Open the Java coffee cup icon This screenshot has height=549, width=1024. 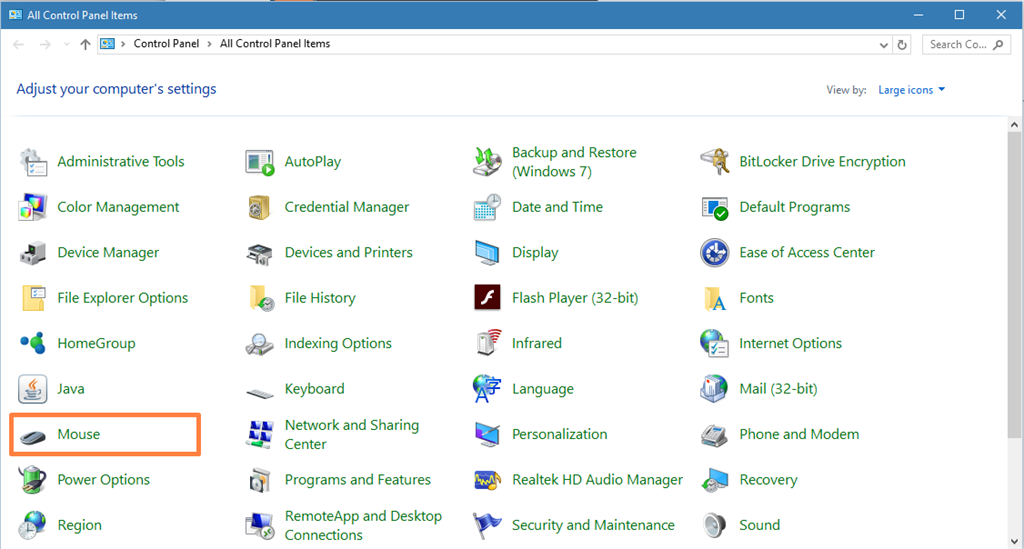pyautogui.click(x=33, y=389)
